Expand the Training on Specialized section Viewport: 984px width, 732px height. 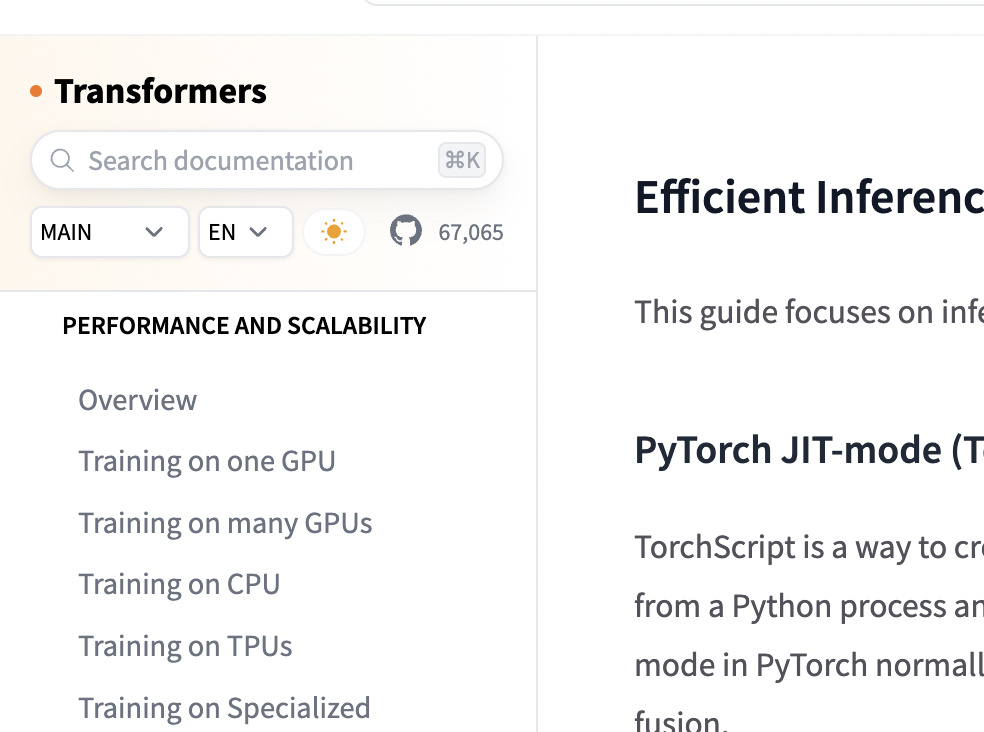tap(224, 708)
